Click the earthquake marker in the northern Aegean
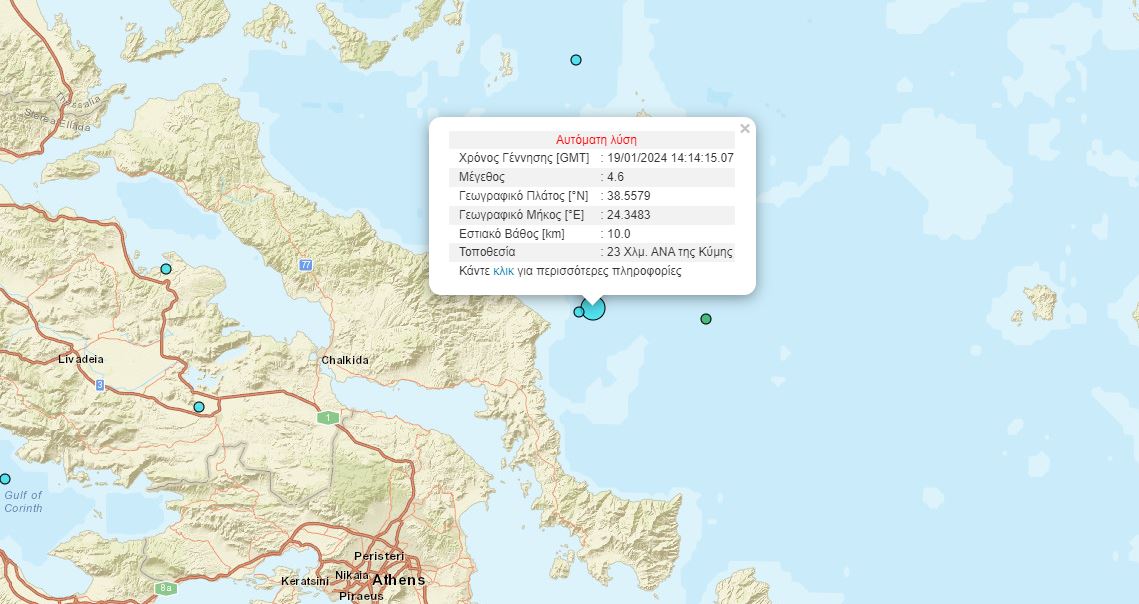The image size is (1139, 604). click(x=576, y=60)
